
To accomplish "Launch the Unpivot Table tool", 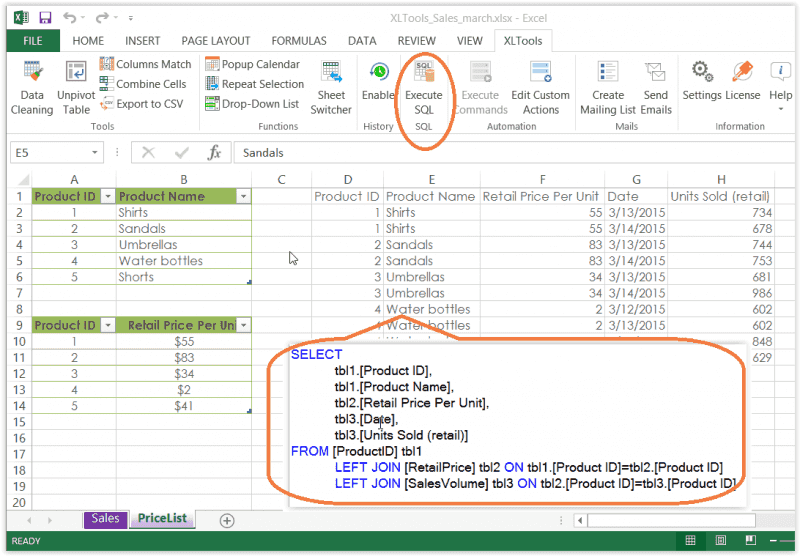I will [76, 88].
